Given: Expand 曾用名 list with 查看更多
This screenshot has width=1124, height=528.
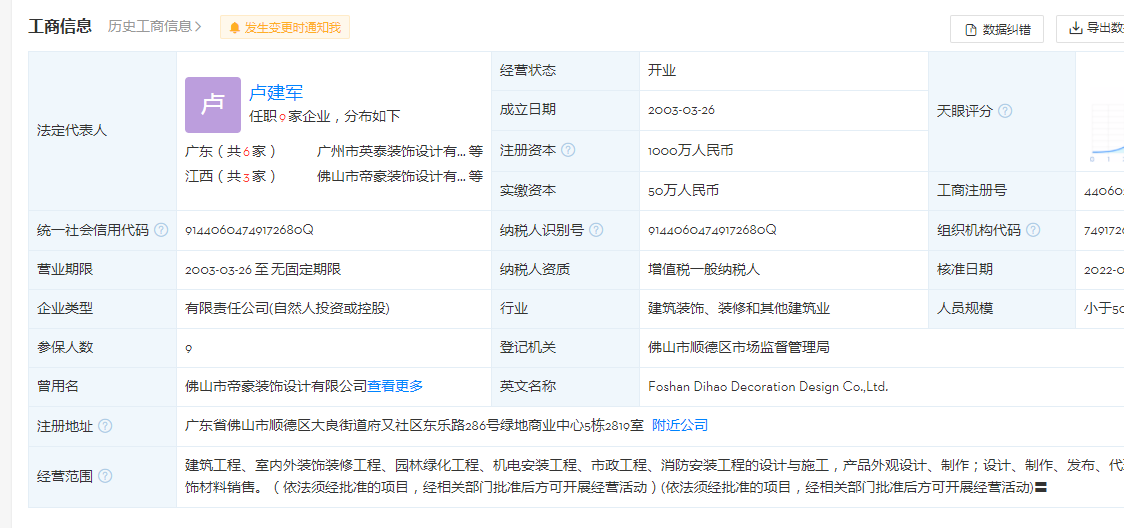Looking at the screenshot, I should [395, 386].
